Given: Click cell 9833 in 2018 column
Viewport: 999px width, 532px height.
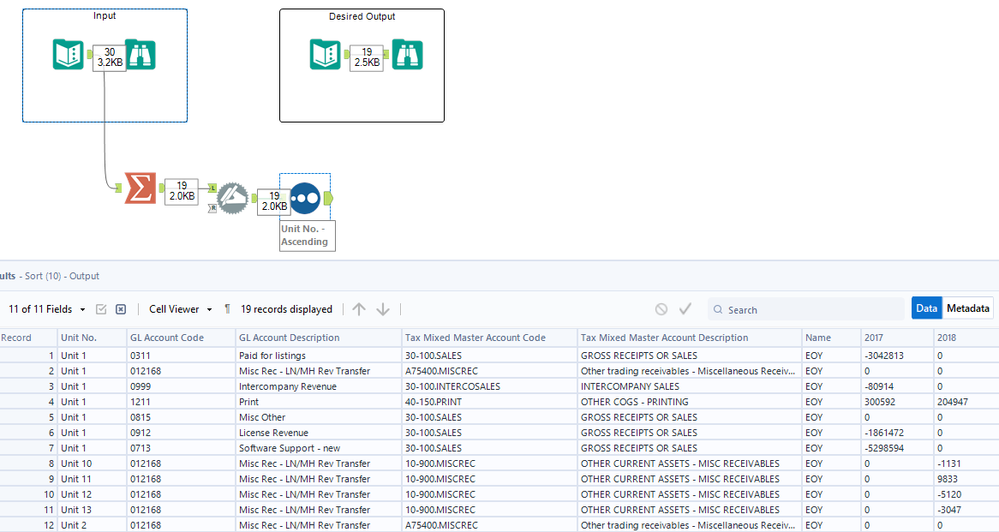Looking at the screenshot, I should pos(966,478).
